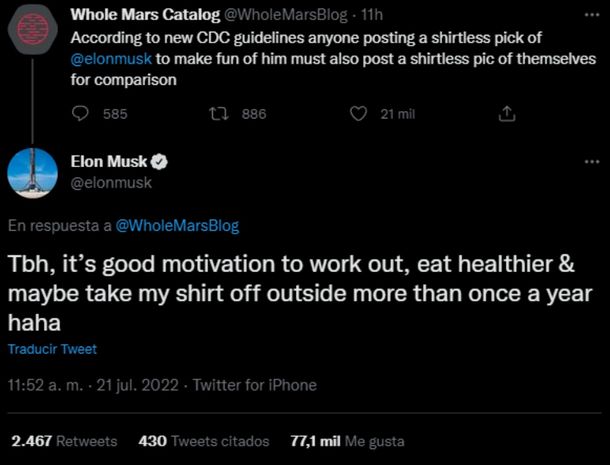Click the reply icon under Whole Mars tweet

click(83, 115)
